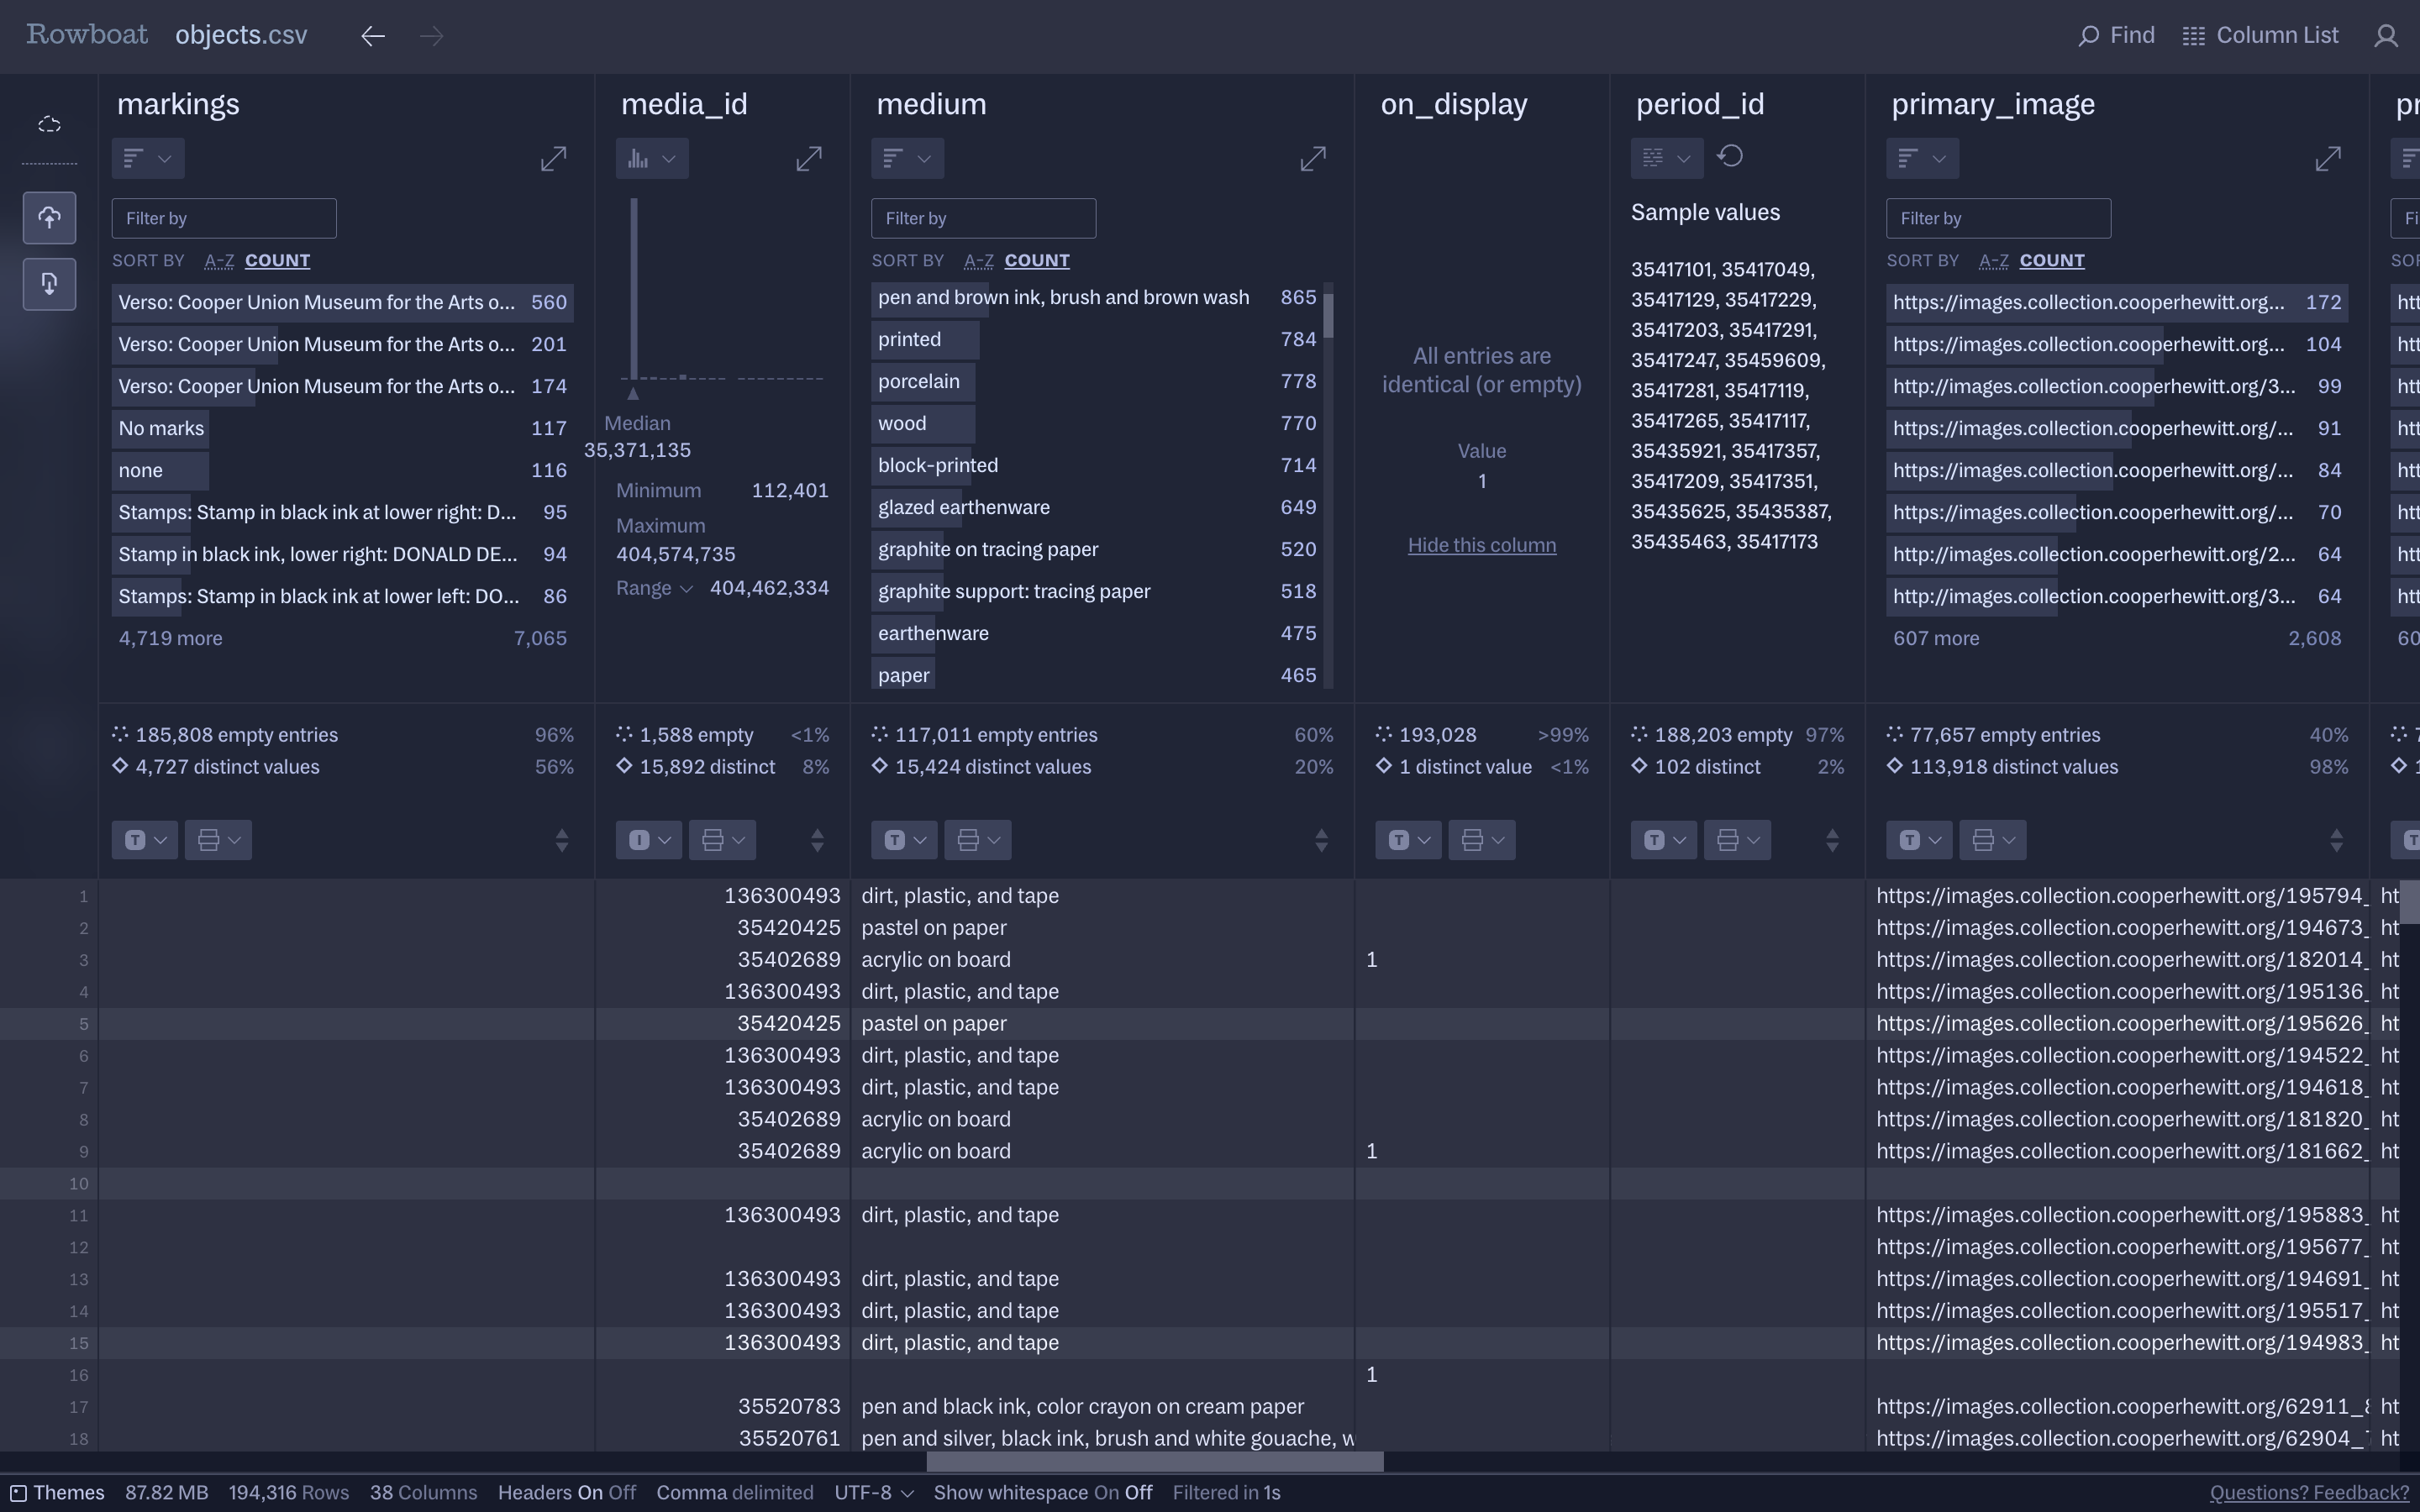The width and height of the screenshot is (2420, 1512).
Task: Open the Column List
Action: pyautogui.click(x=2260, y=36)
